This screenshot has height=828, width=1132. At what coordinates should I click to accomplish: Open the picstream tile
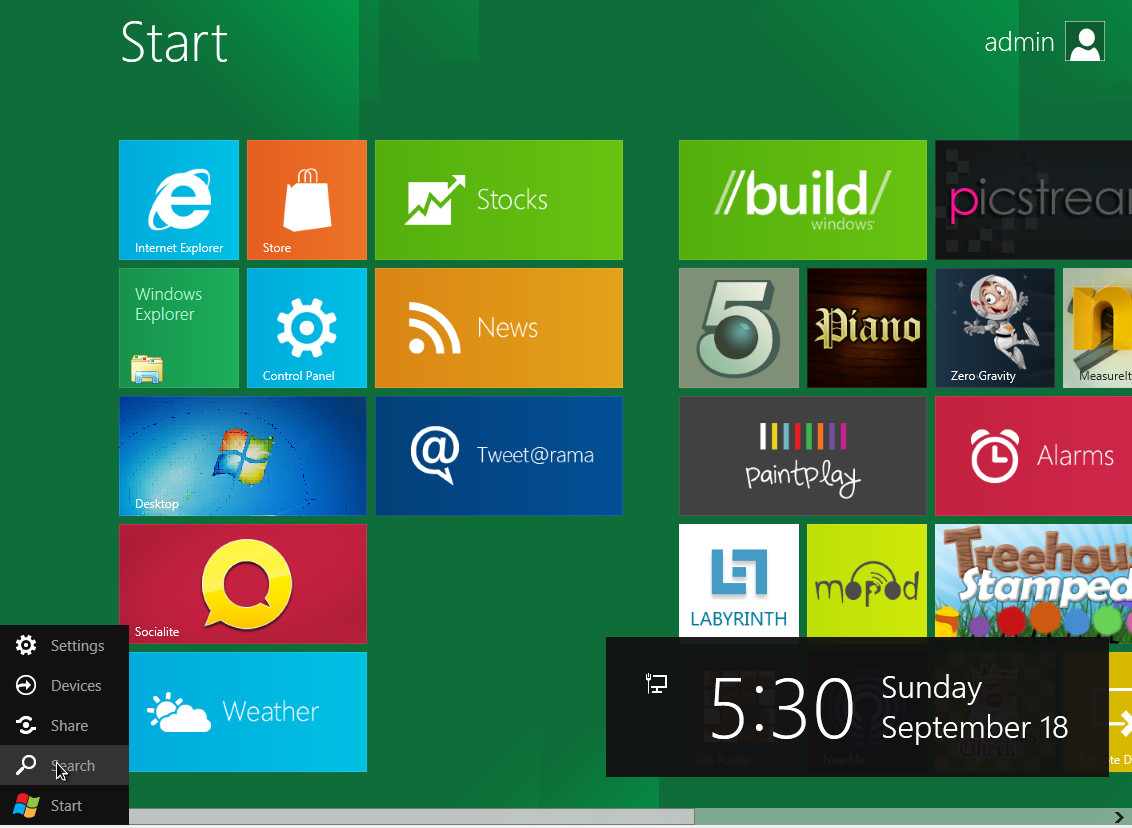(x=1034, y=200)
